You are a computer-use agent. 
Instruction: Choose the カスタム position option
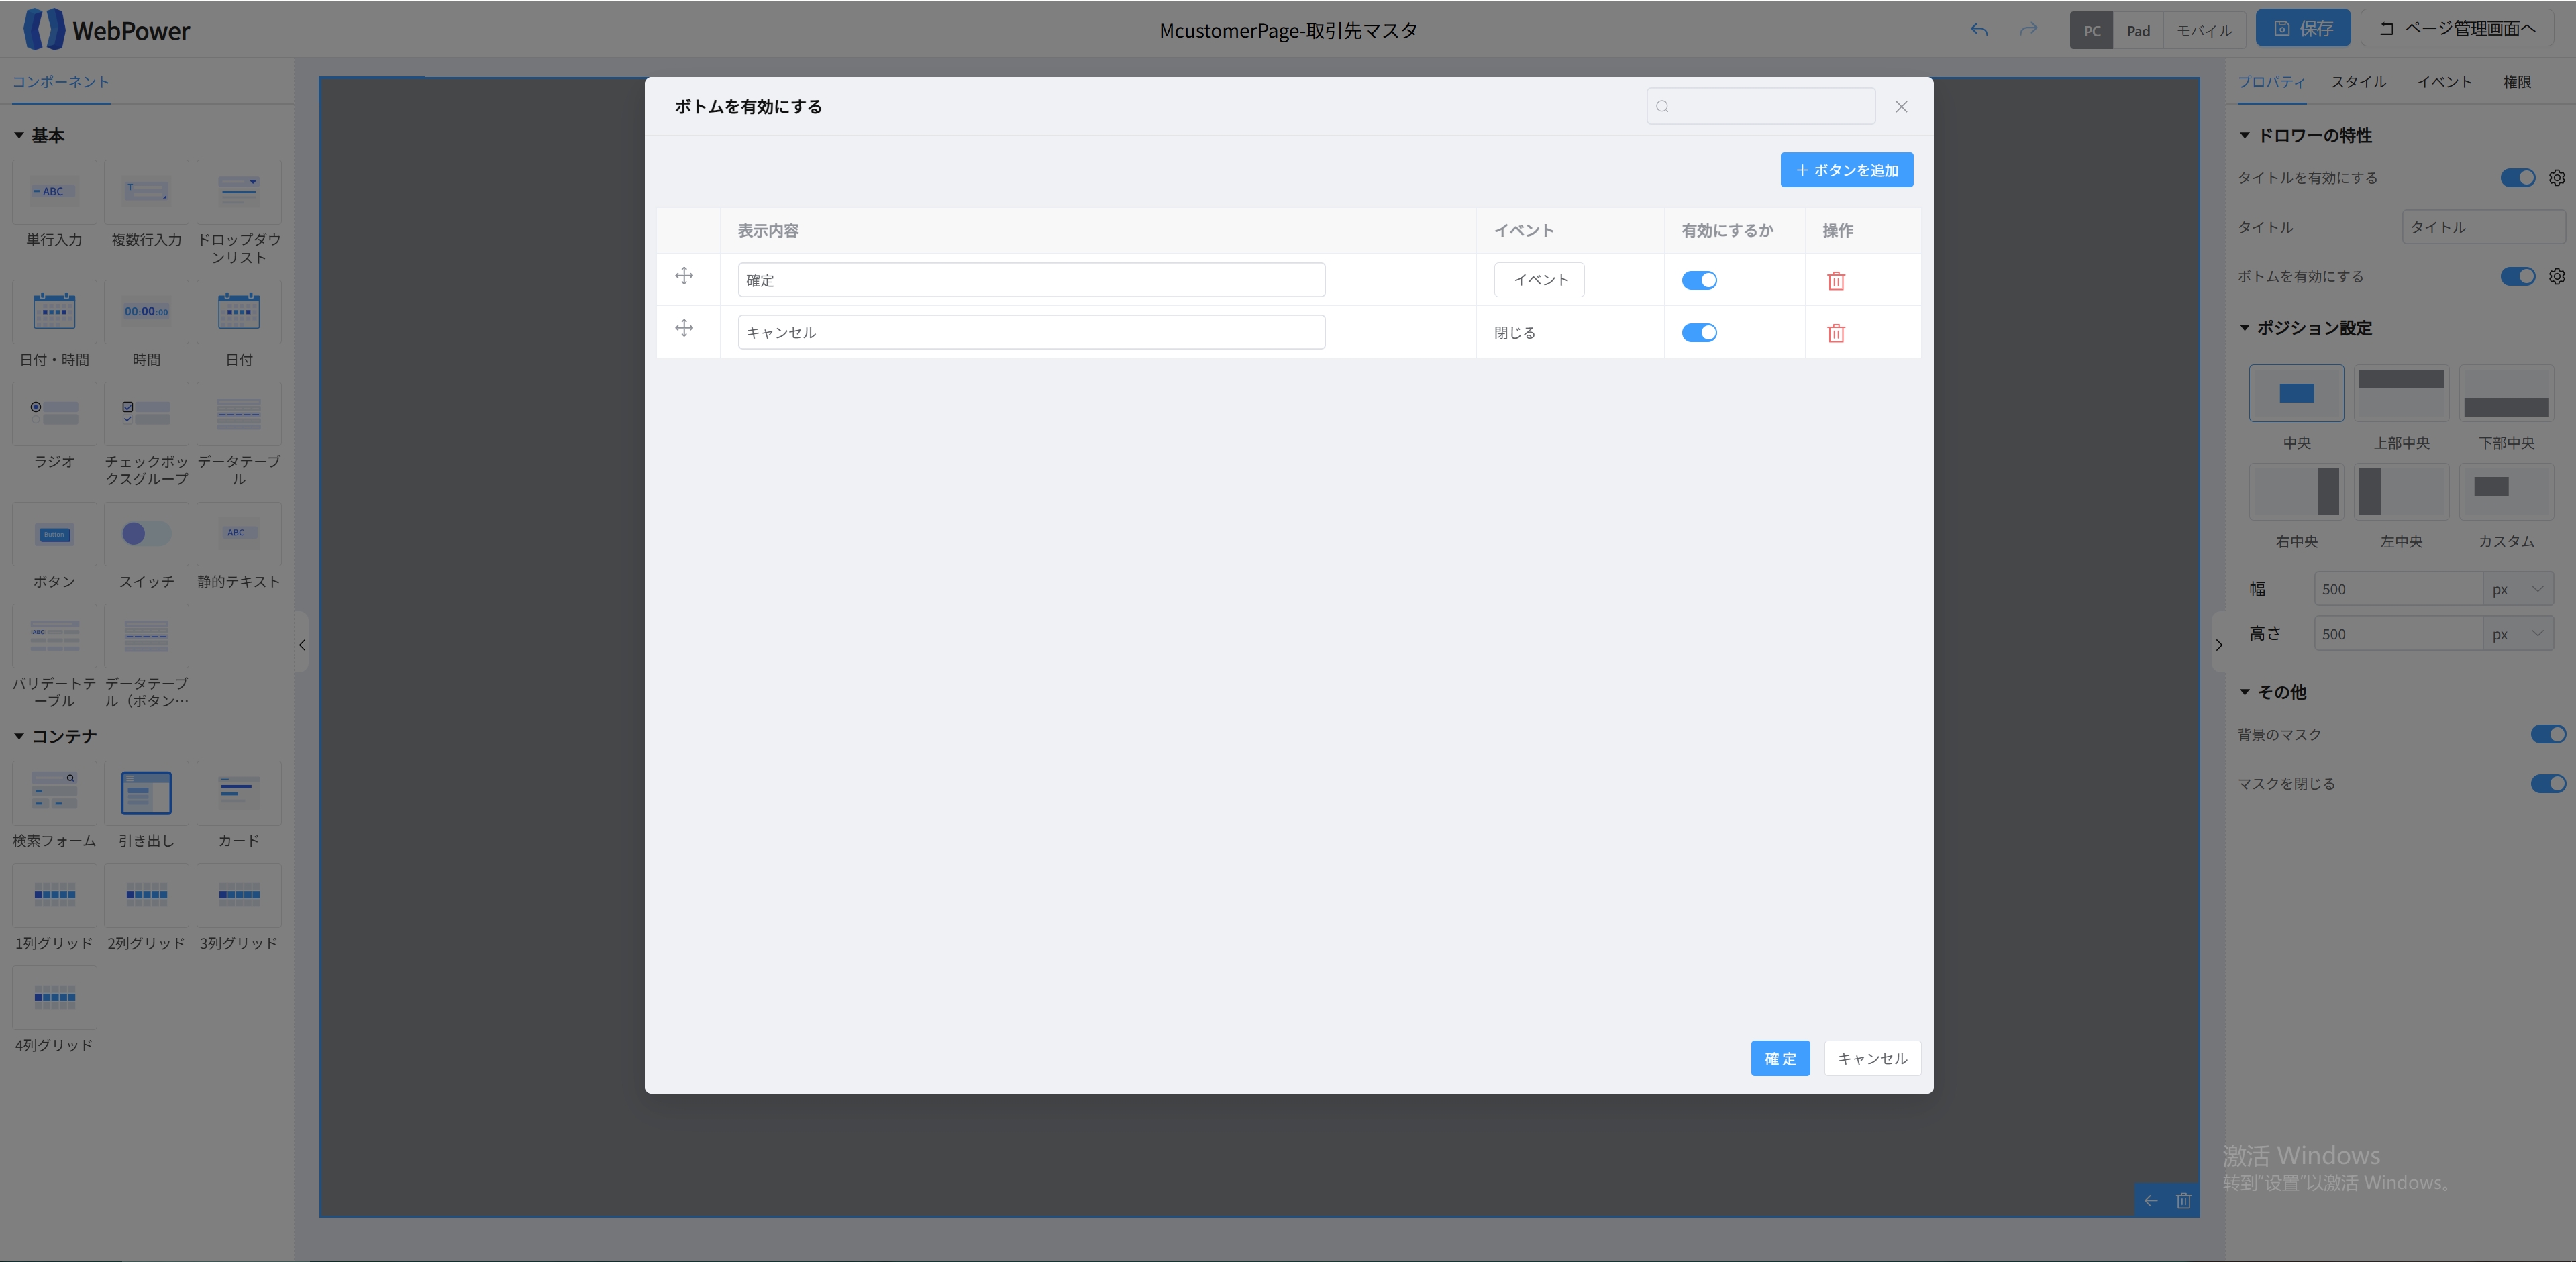(x=2506, y=491)
